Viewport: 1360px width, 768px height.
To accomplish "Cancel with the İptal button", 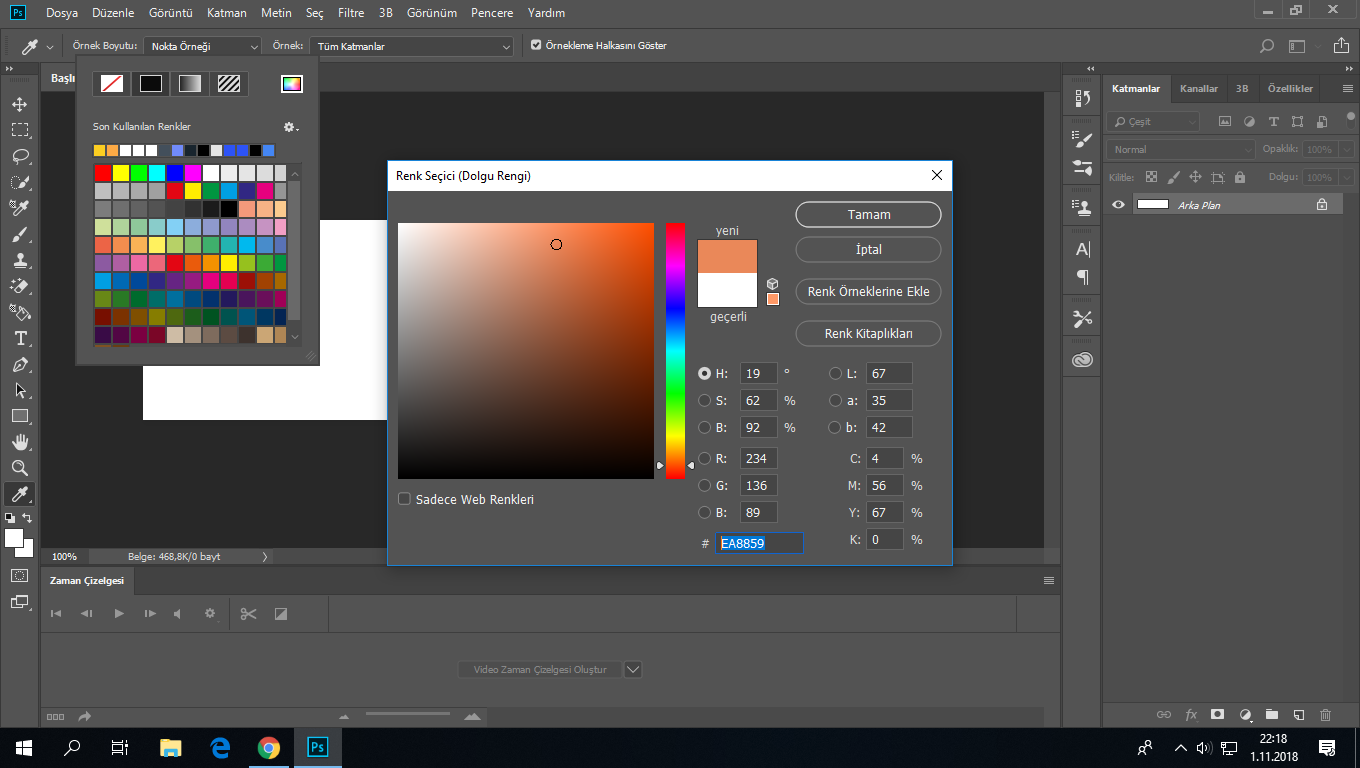I will coord(869,250).
